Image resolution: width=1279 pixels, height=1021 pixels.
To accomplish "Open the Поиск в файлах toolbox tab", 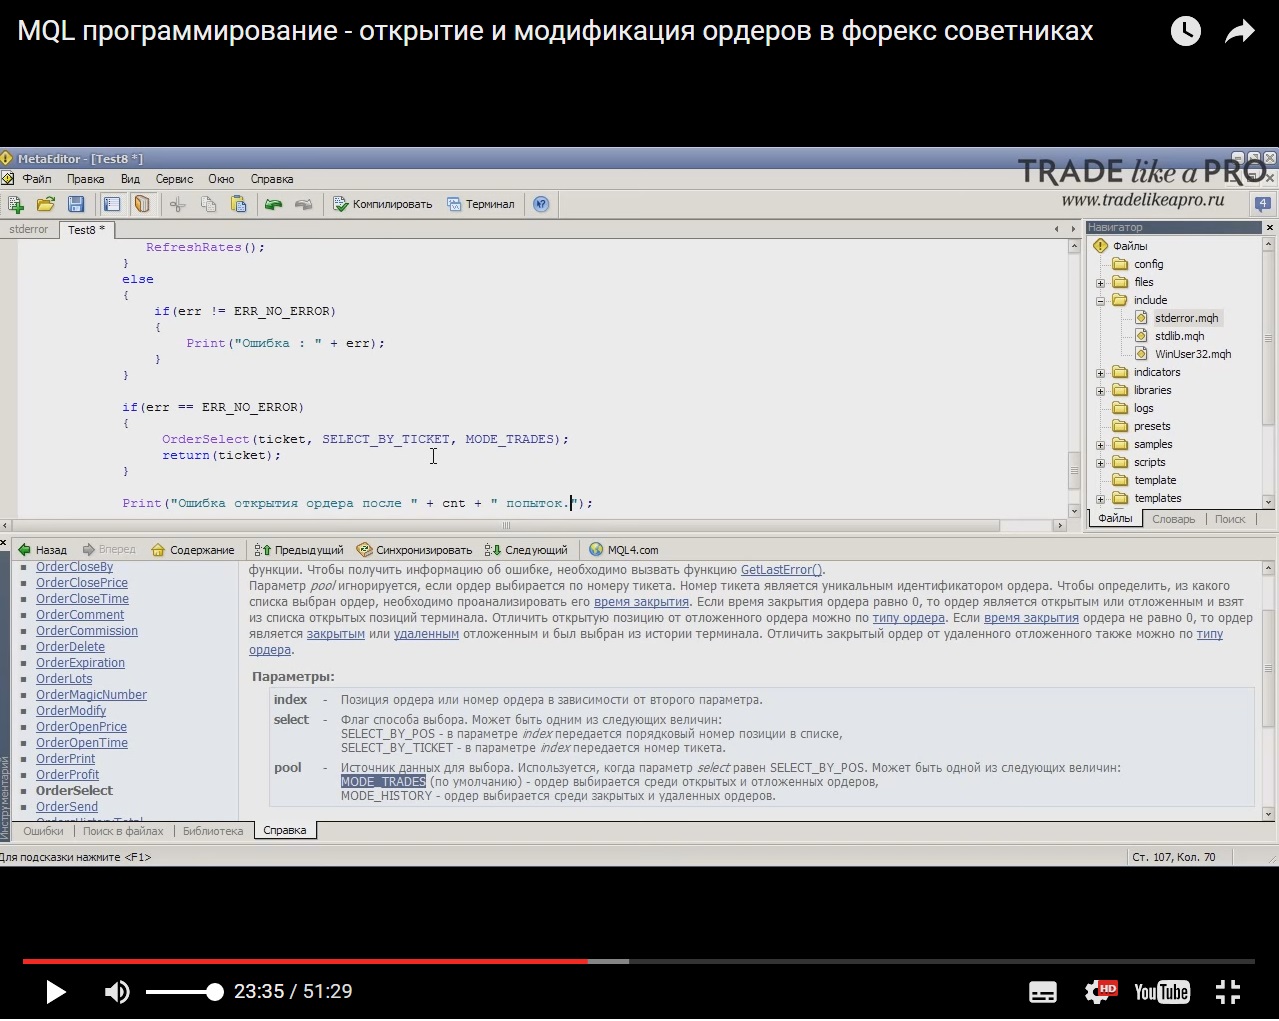I will coord(123,831).
